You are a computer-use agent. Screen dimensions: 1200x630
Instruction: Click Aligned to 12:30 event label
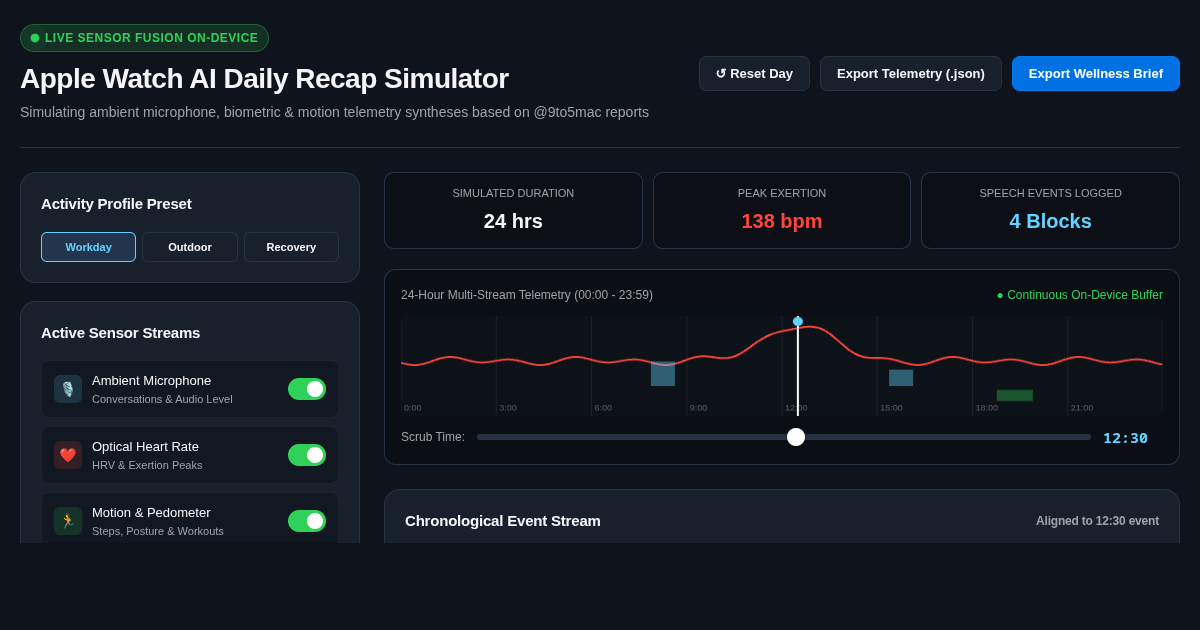tap(1097, 521)
